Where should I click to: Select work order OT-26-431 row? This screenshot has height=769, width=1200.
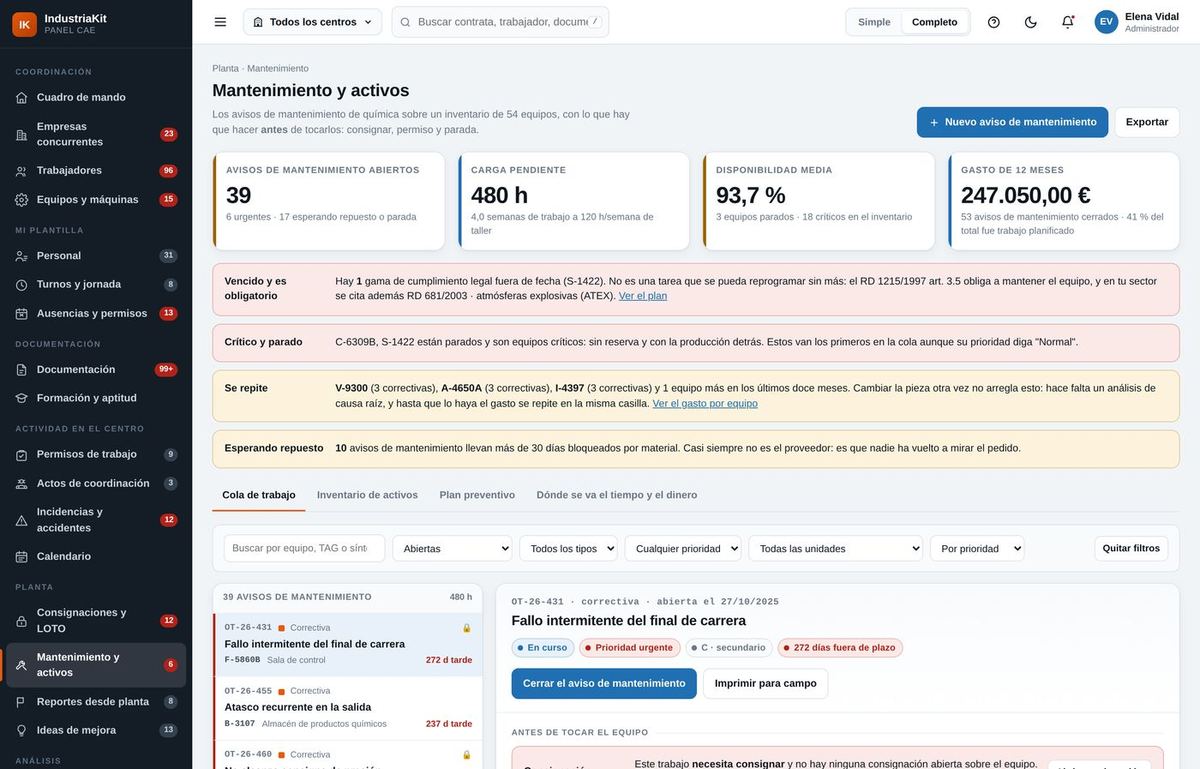pos(348,645)
